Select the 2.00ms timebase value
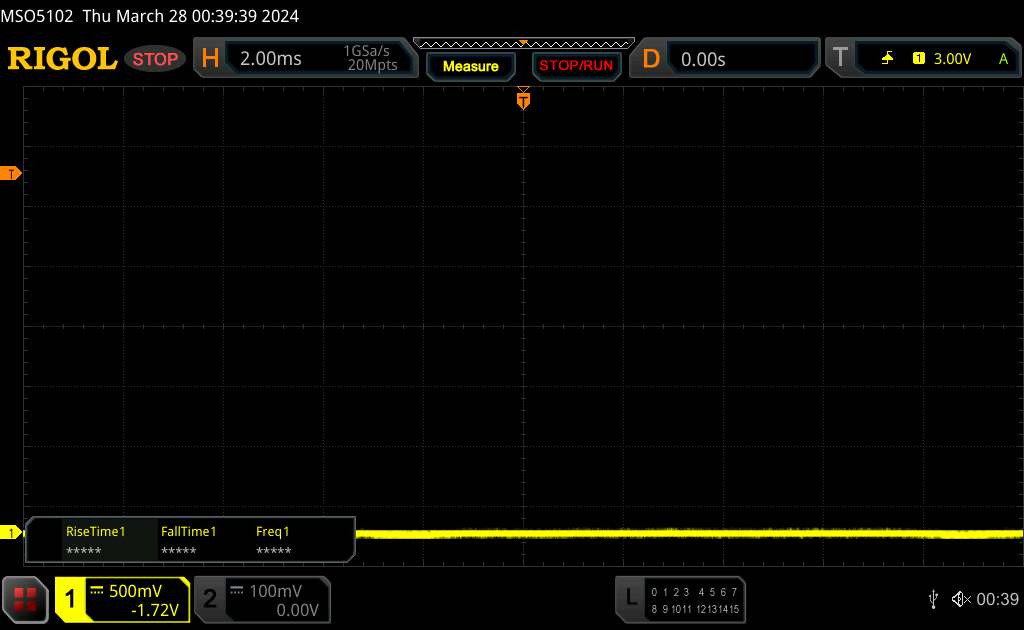Image resolution: width=1024 pixels, height=630 pixels. tap(270, 59)
